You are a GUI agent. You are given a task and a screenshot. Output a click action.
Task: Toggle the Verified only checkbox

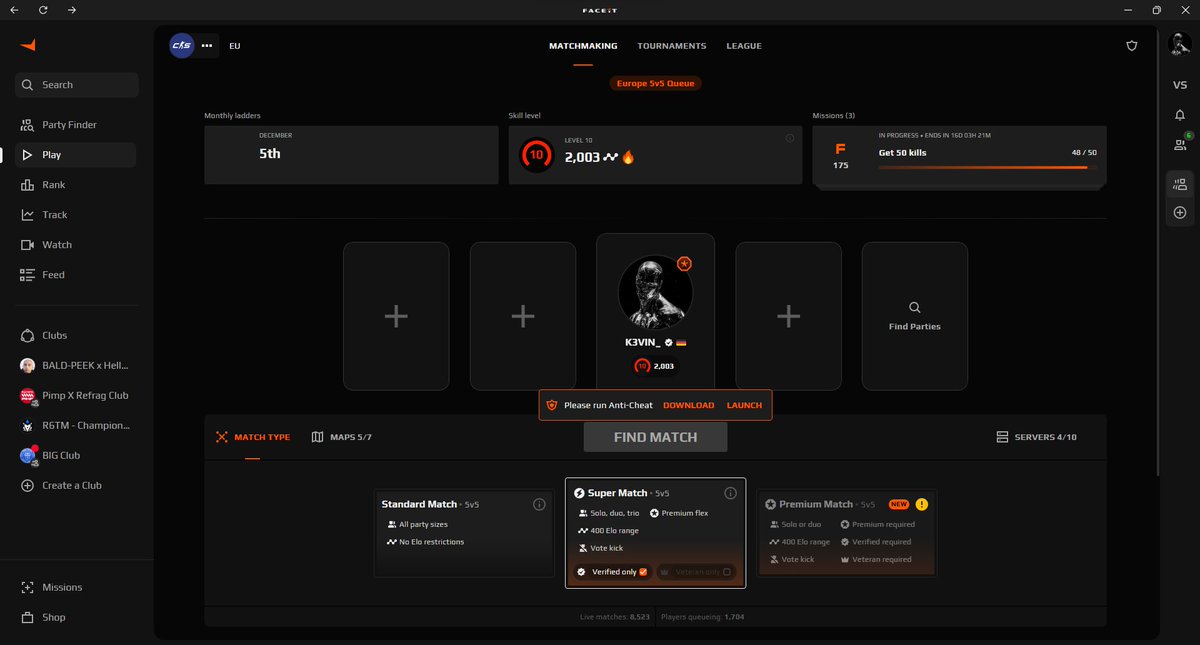tap(644, 572)
